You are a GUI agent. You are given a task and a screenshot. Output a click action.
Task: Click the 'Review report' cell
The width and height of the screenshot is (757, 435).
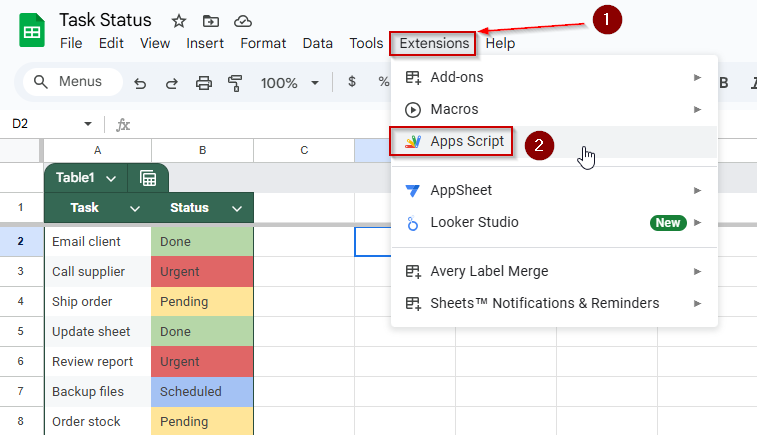pyautogui.click(x=98, y=362)
